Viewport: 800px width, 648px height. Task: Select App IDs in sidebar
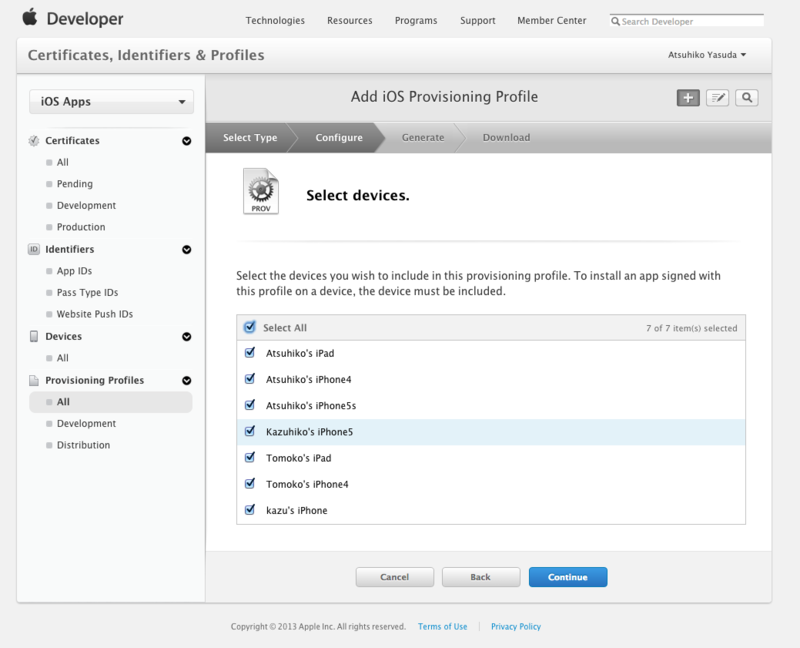pos(74,271)
